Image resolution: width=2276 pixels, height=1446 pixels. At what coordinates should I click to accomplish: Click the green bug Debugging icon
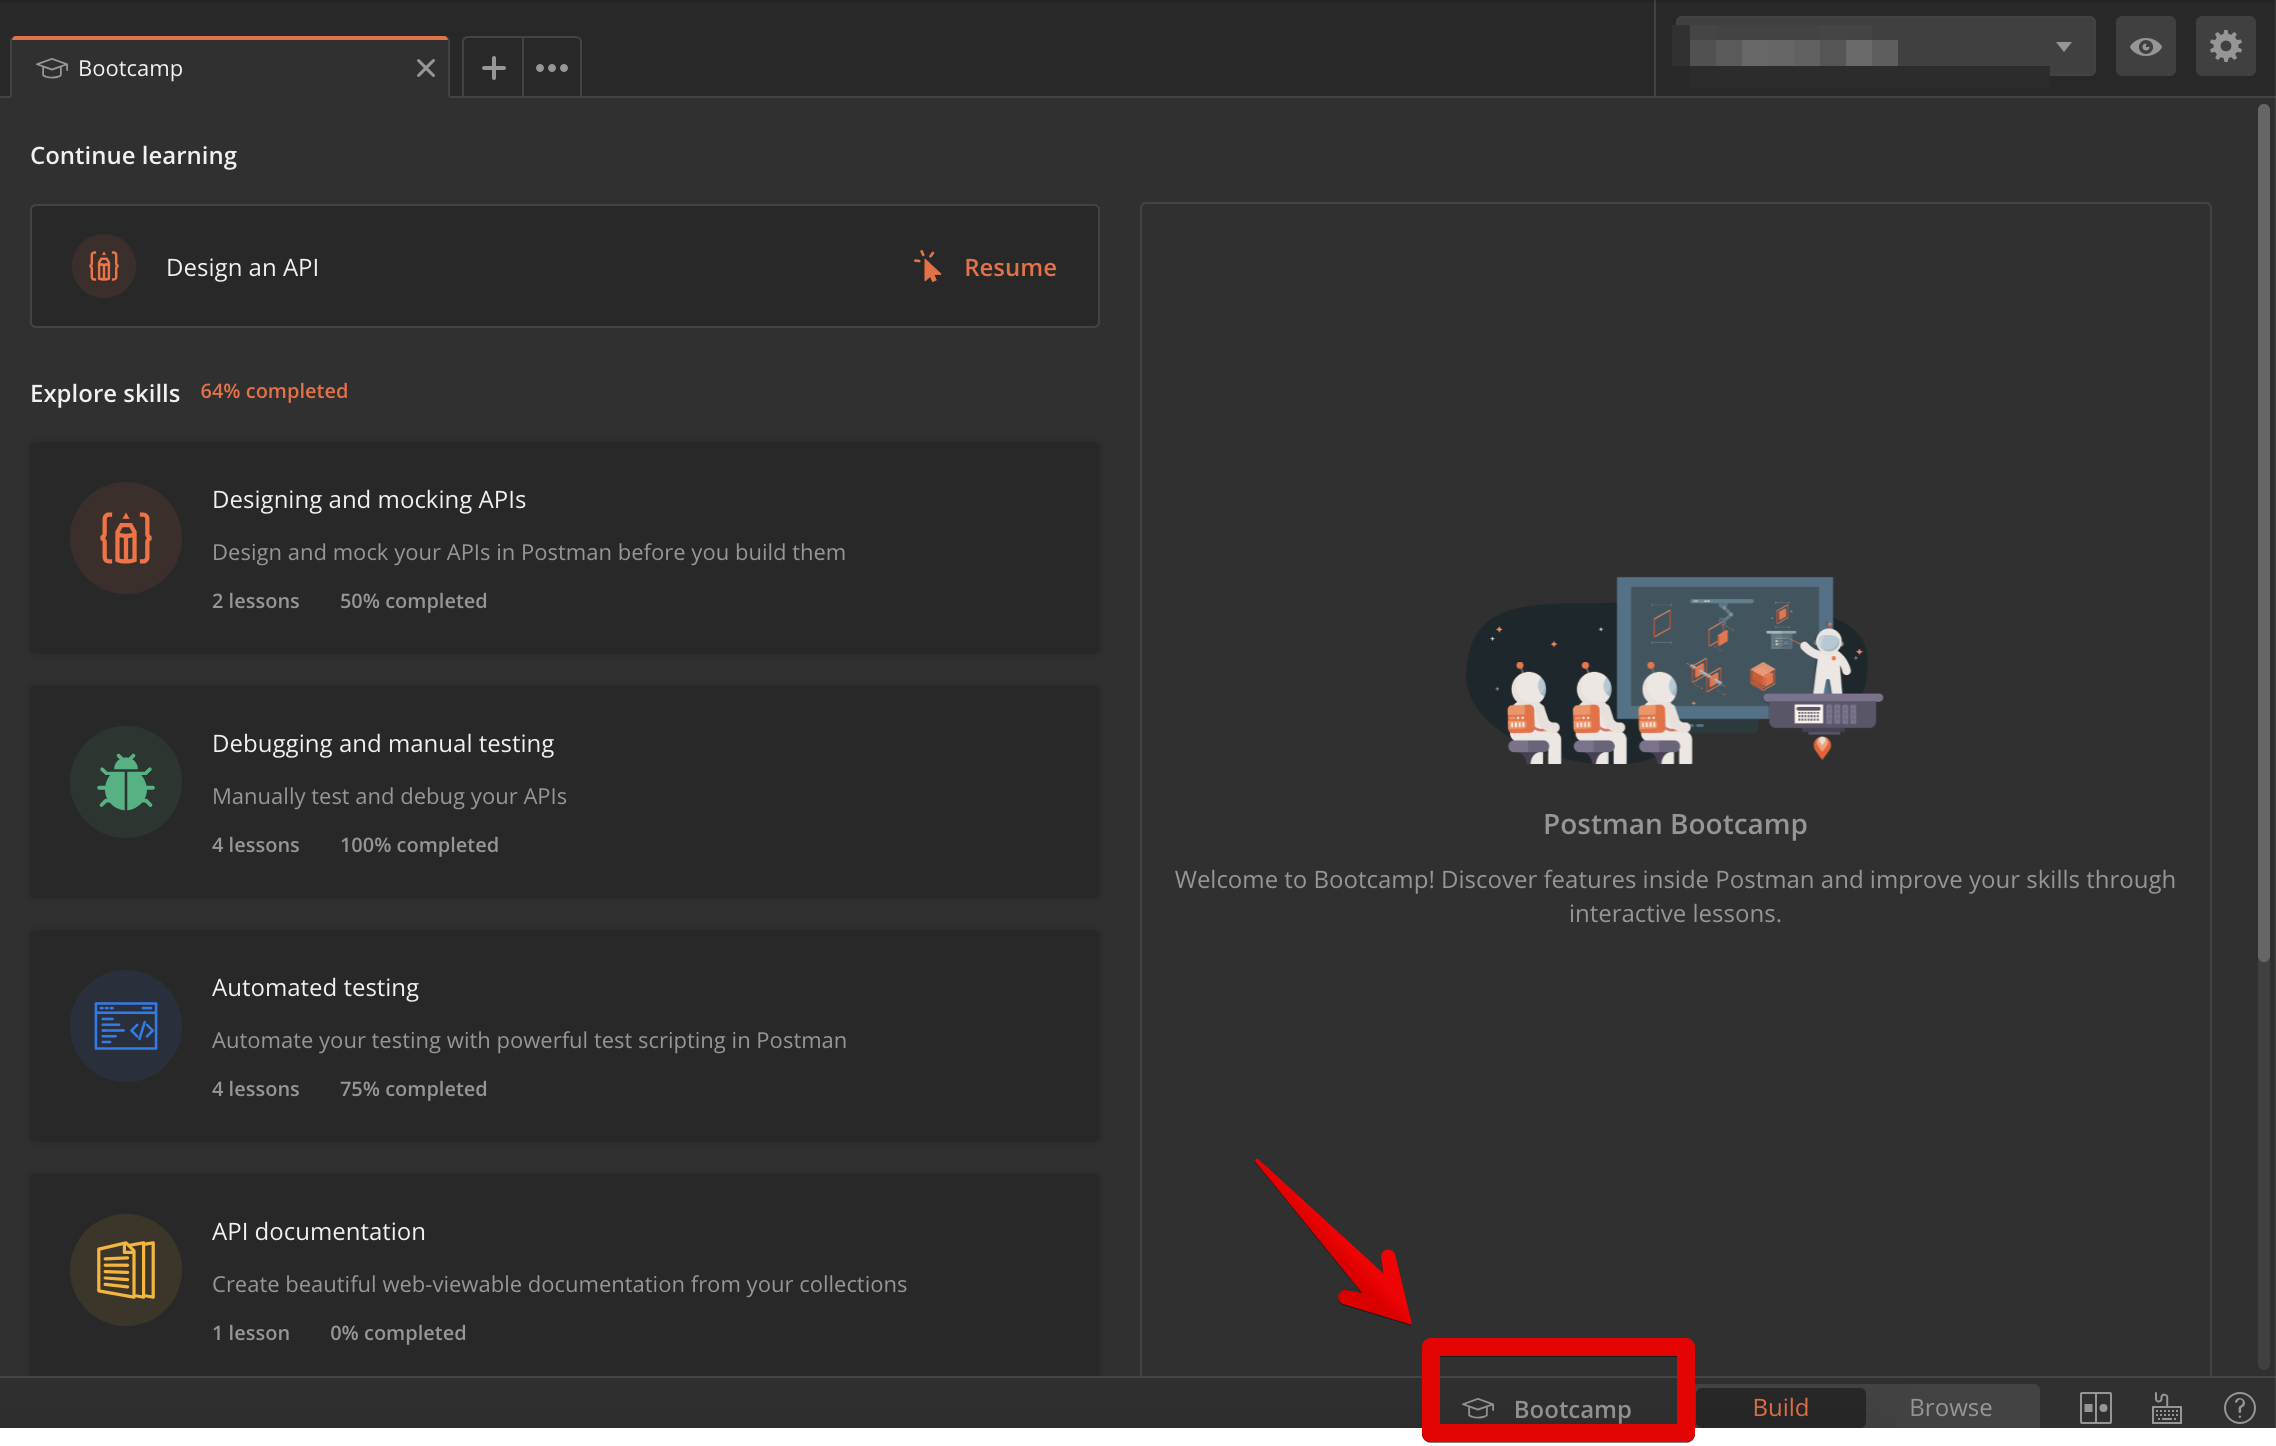(x=126, y=782)
